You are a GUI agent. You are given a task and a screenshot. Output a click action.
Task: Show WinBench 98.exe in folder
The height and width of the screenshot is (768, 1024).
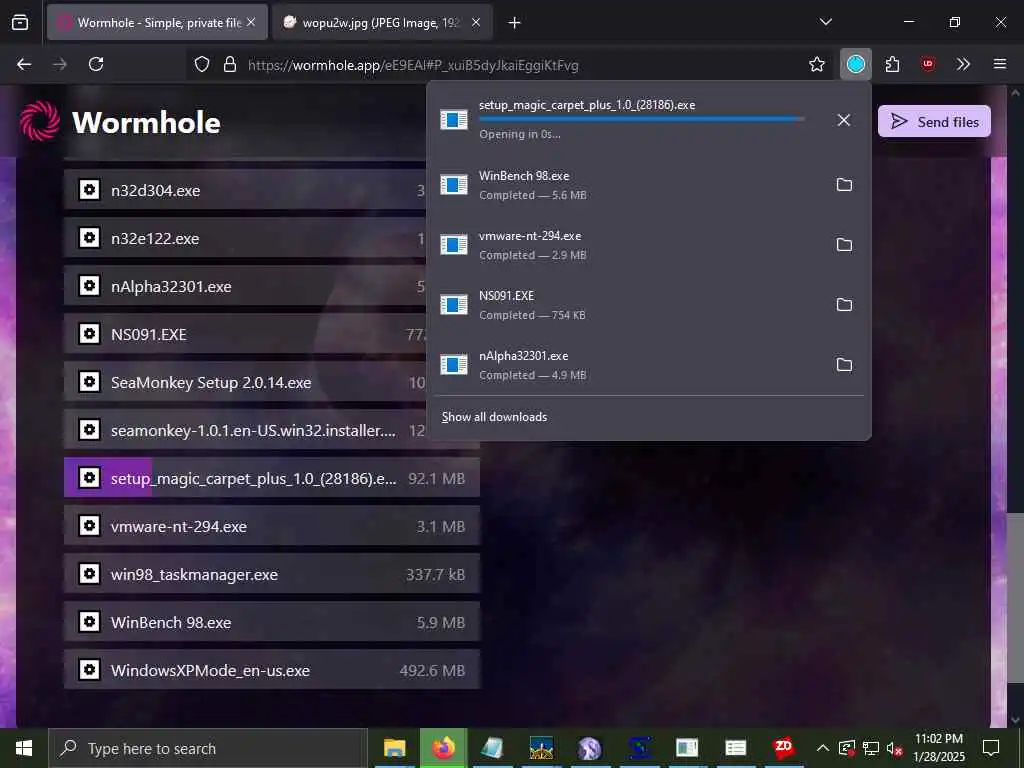click(x=844, y=185)
